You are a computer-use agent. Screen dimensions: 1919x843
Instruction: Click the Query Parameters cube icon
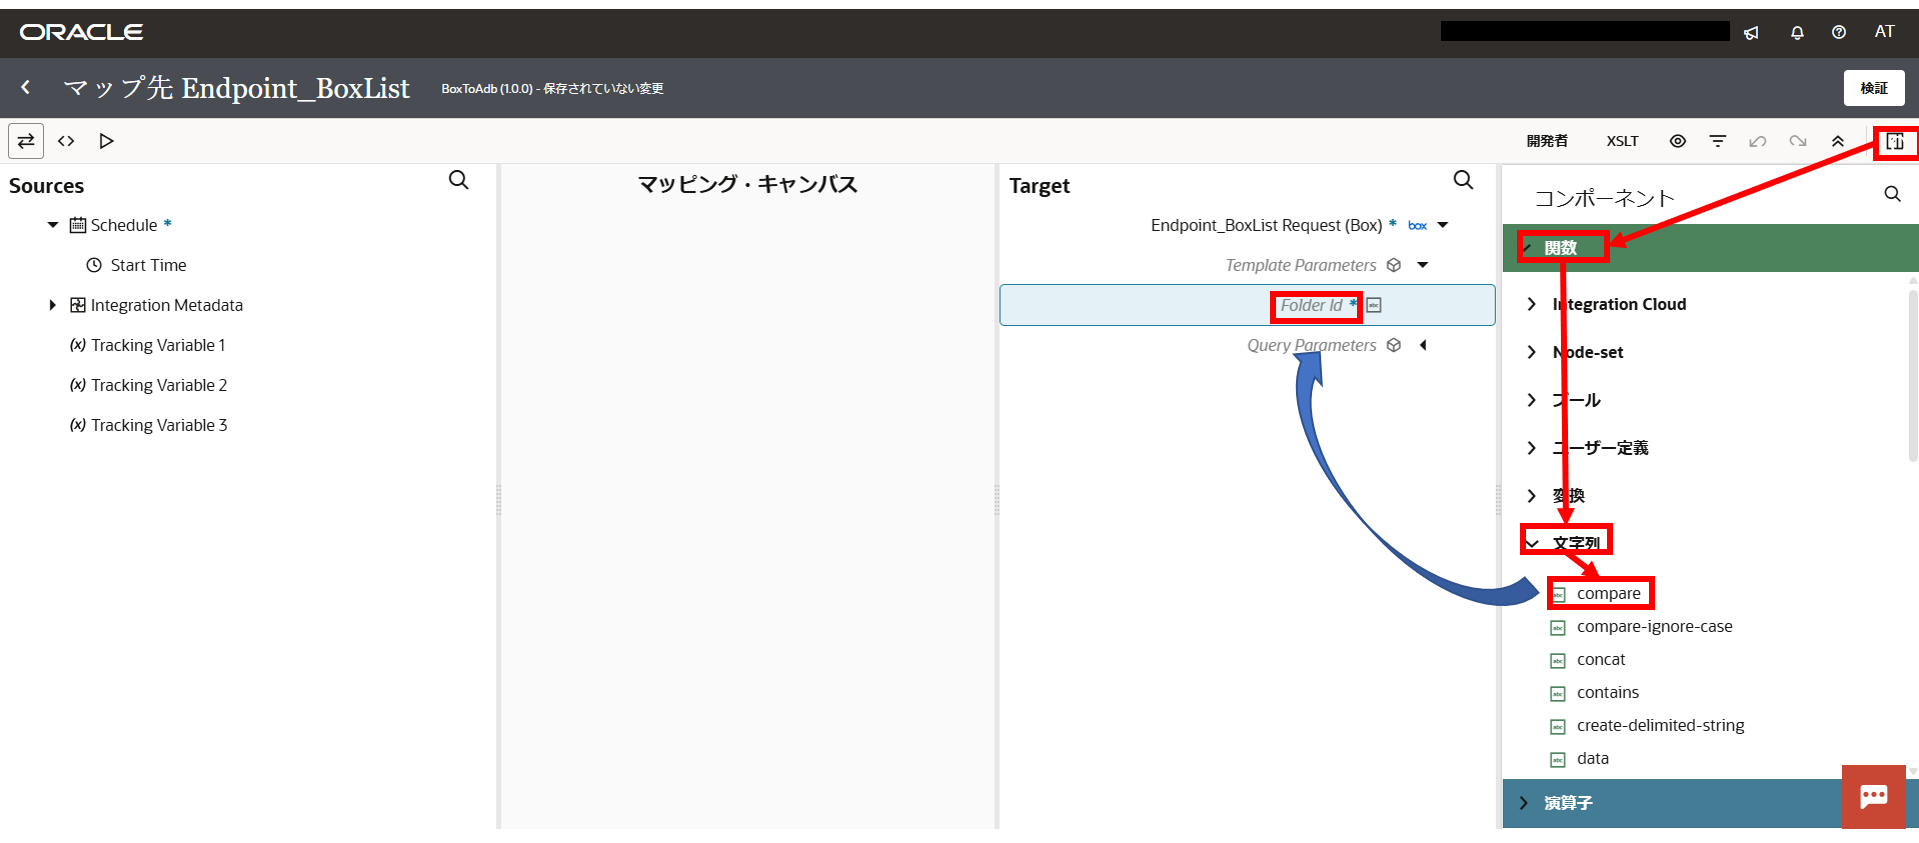[x=1394, y=345]
